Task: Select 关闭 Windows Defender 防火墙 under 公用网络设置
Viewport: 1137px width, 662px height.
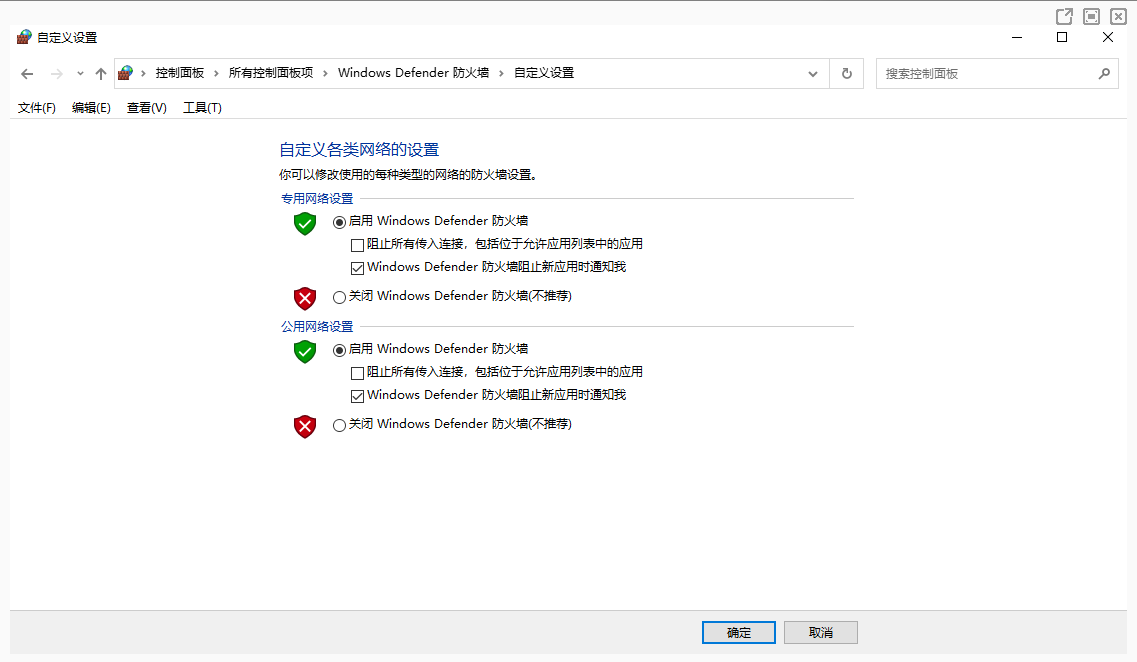Action: (339, 425)
